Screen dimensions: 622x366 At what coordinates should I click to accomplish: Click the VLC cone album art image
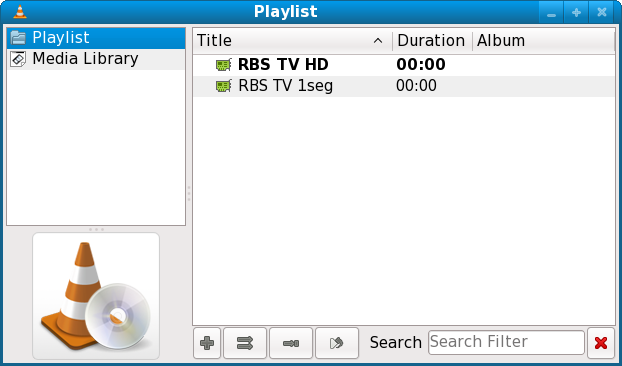(x=96, y=296)
